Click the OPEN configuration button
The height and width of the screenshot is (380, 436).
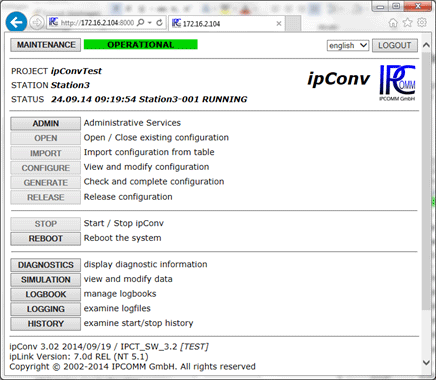coord(46,138)
